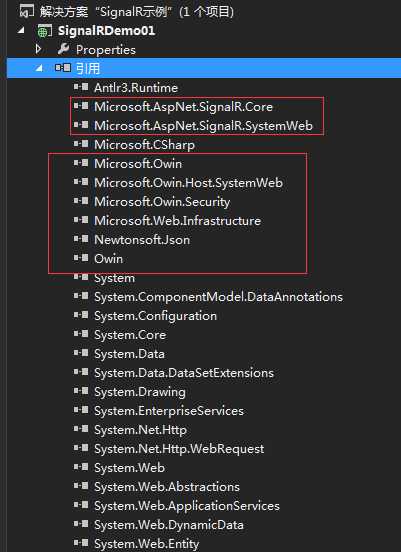
Task: Click the SignalRDemo01 web project icon
Action: (x=44, y=31)
